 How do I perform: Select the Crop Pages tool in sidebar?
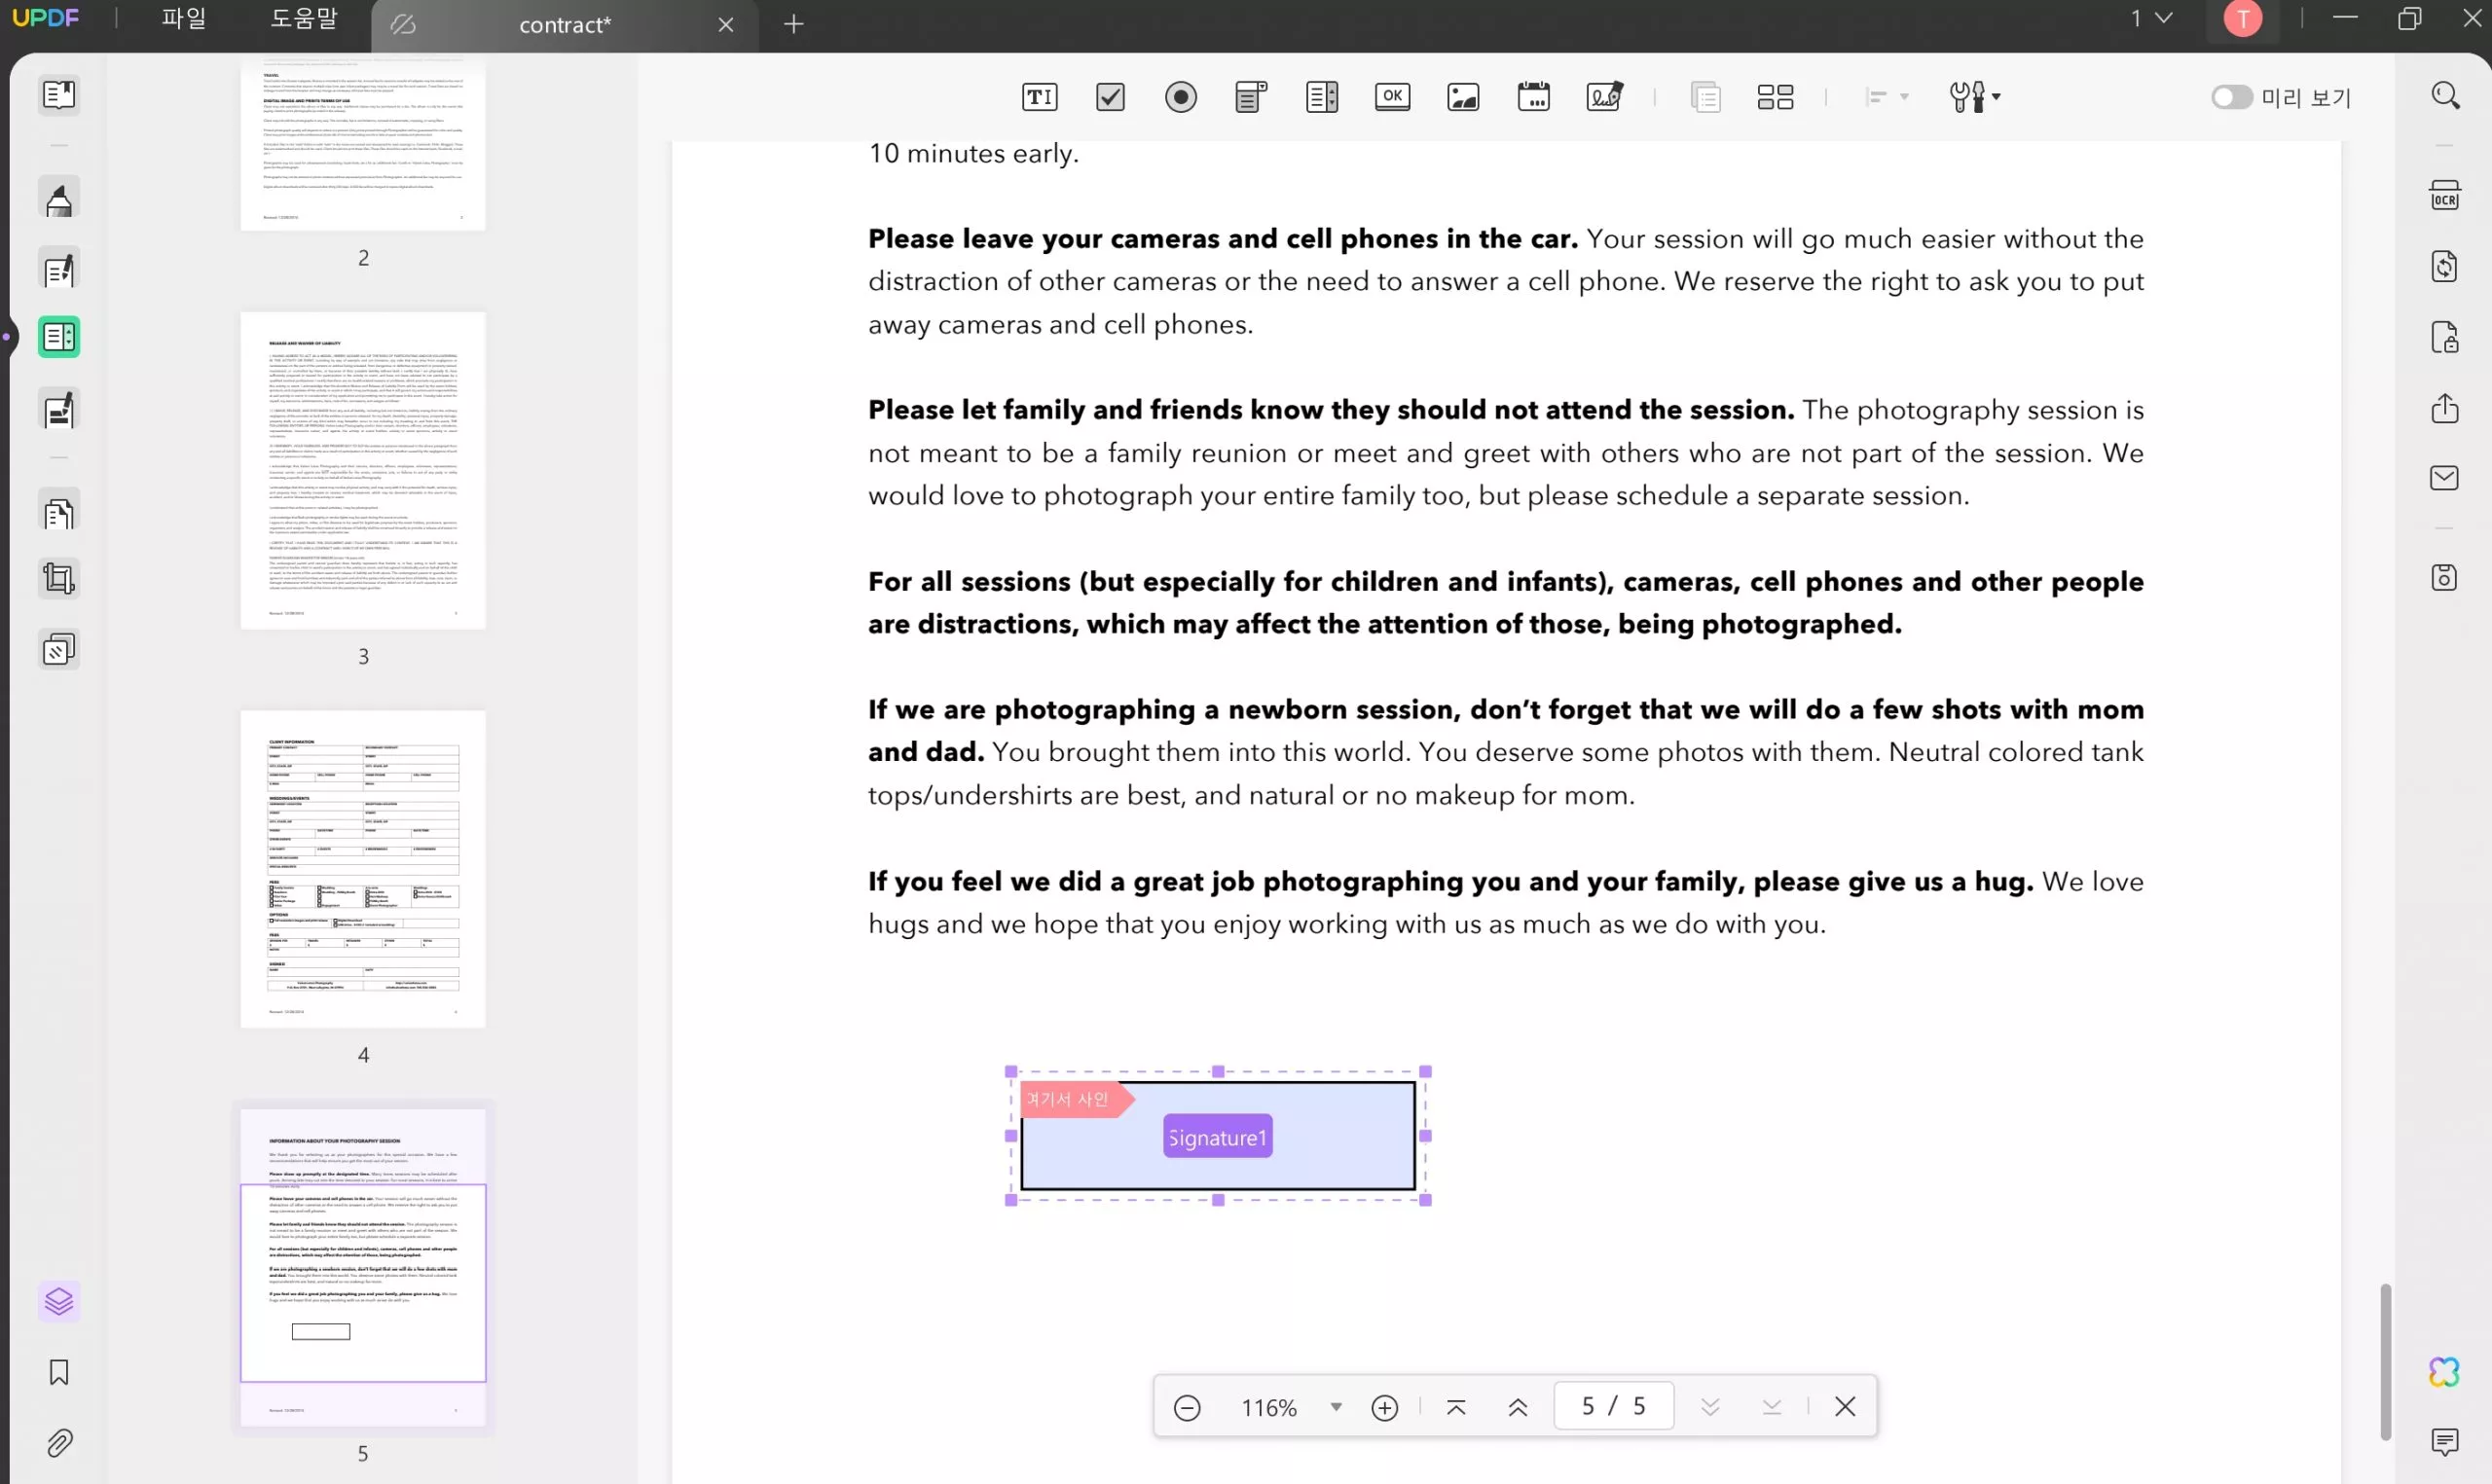[59, 579]
